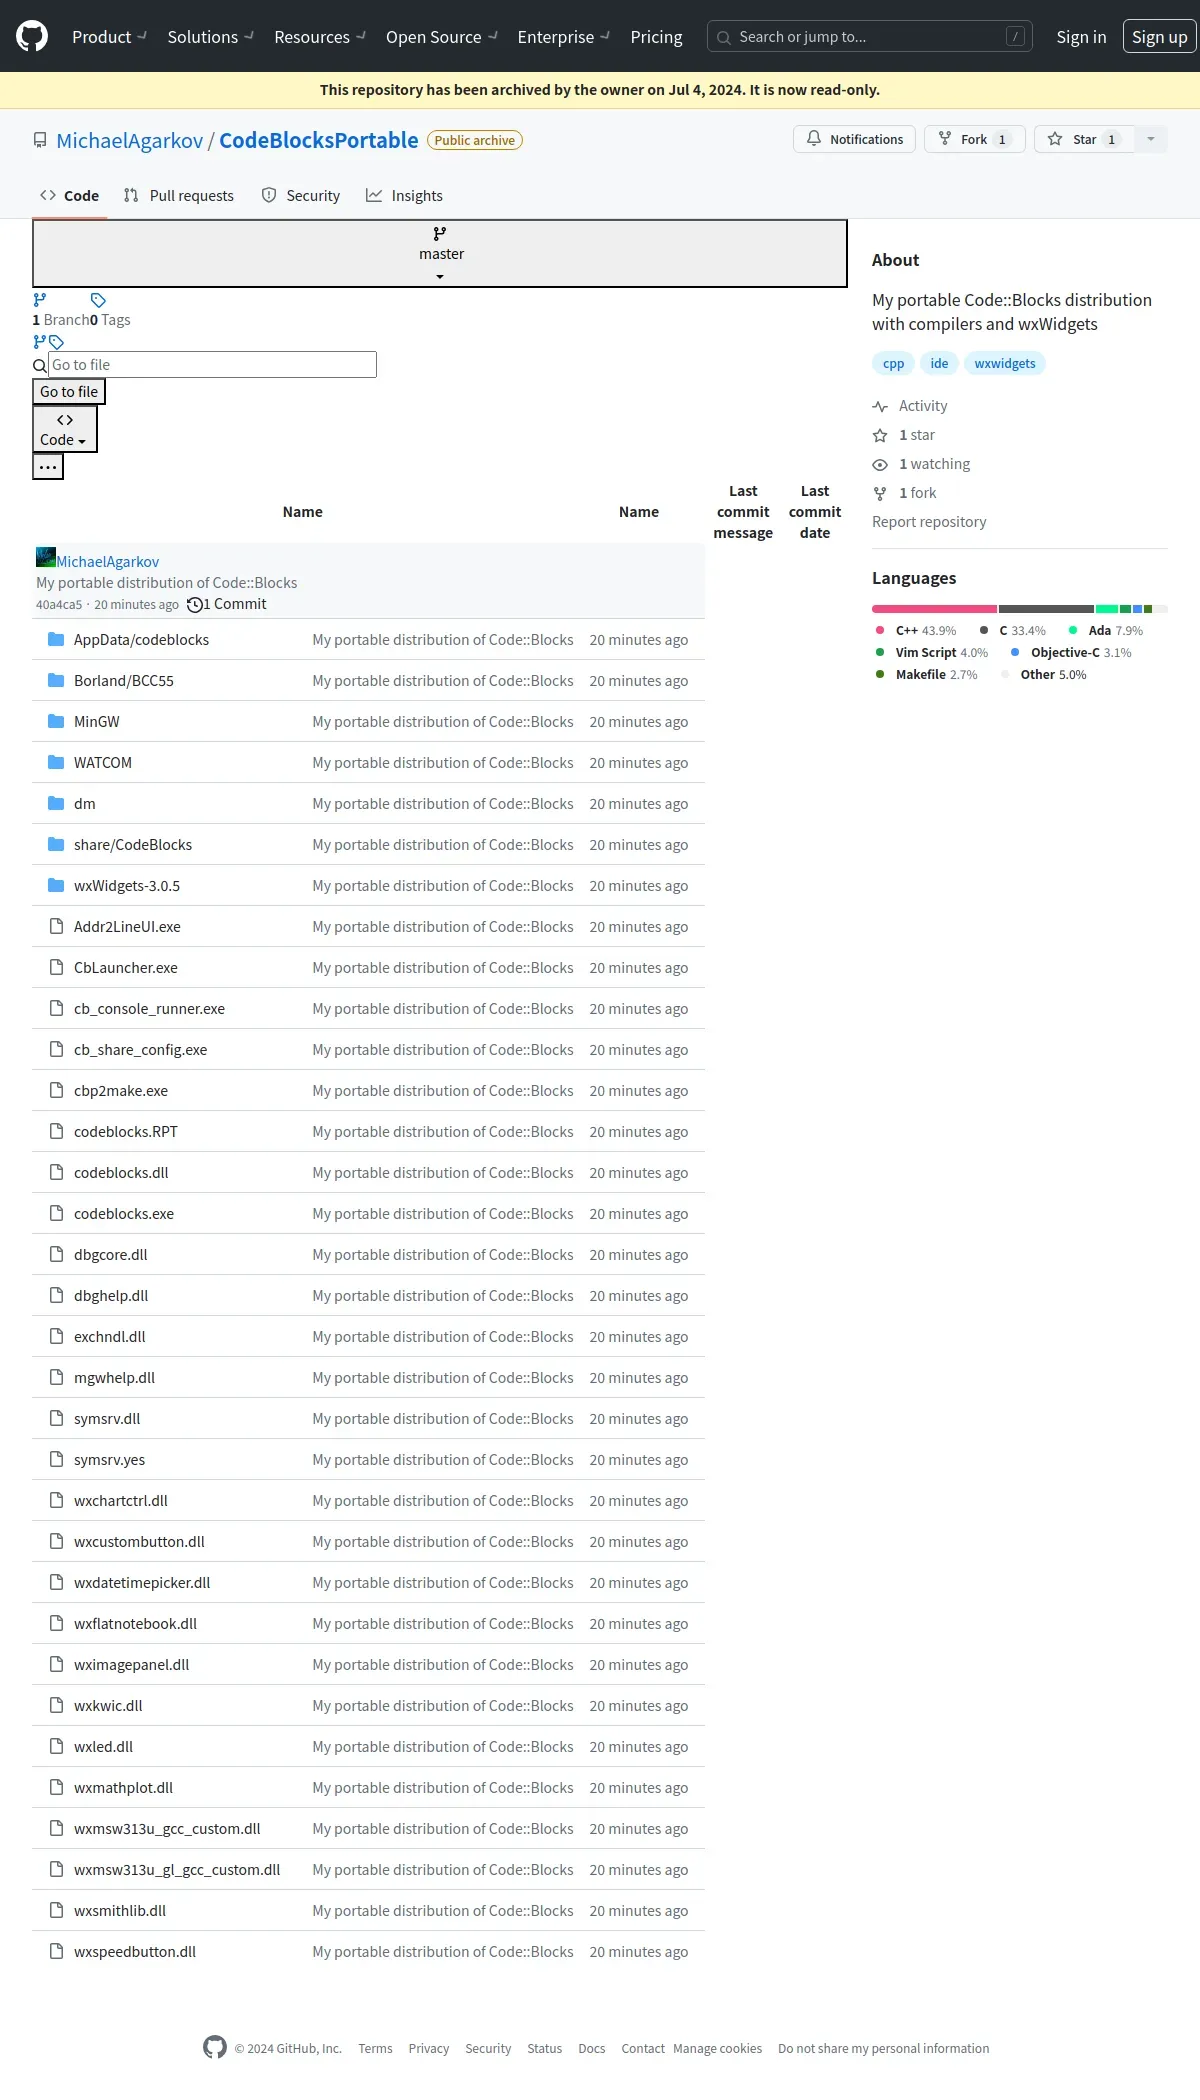Viewport: 1200px width, 2100px height.
Task: Open the CodeBlocksPortable repository link
Action: click(319, 140)
